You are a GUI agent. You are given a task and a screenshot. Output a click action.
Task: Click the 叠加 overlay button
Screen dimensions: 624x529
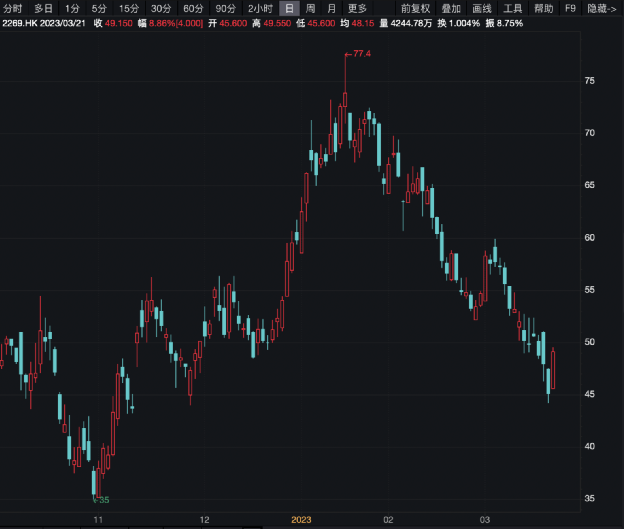pos(451,8)
